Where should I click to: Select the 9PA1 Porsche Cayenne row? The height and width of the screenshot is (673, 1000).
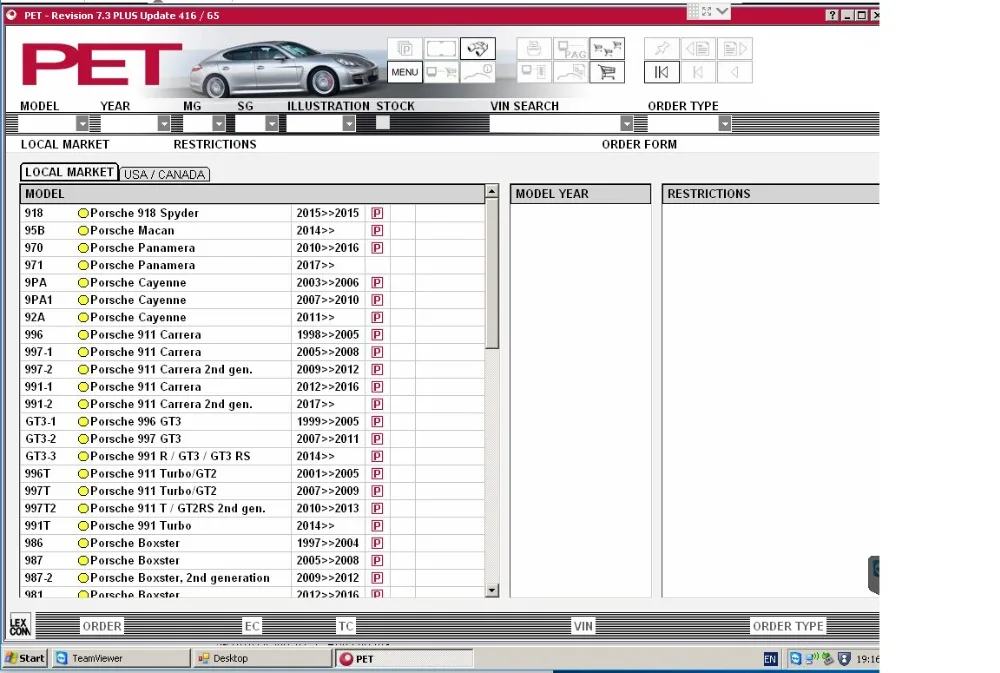tap(252, 300)
